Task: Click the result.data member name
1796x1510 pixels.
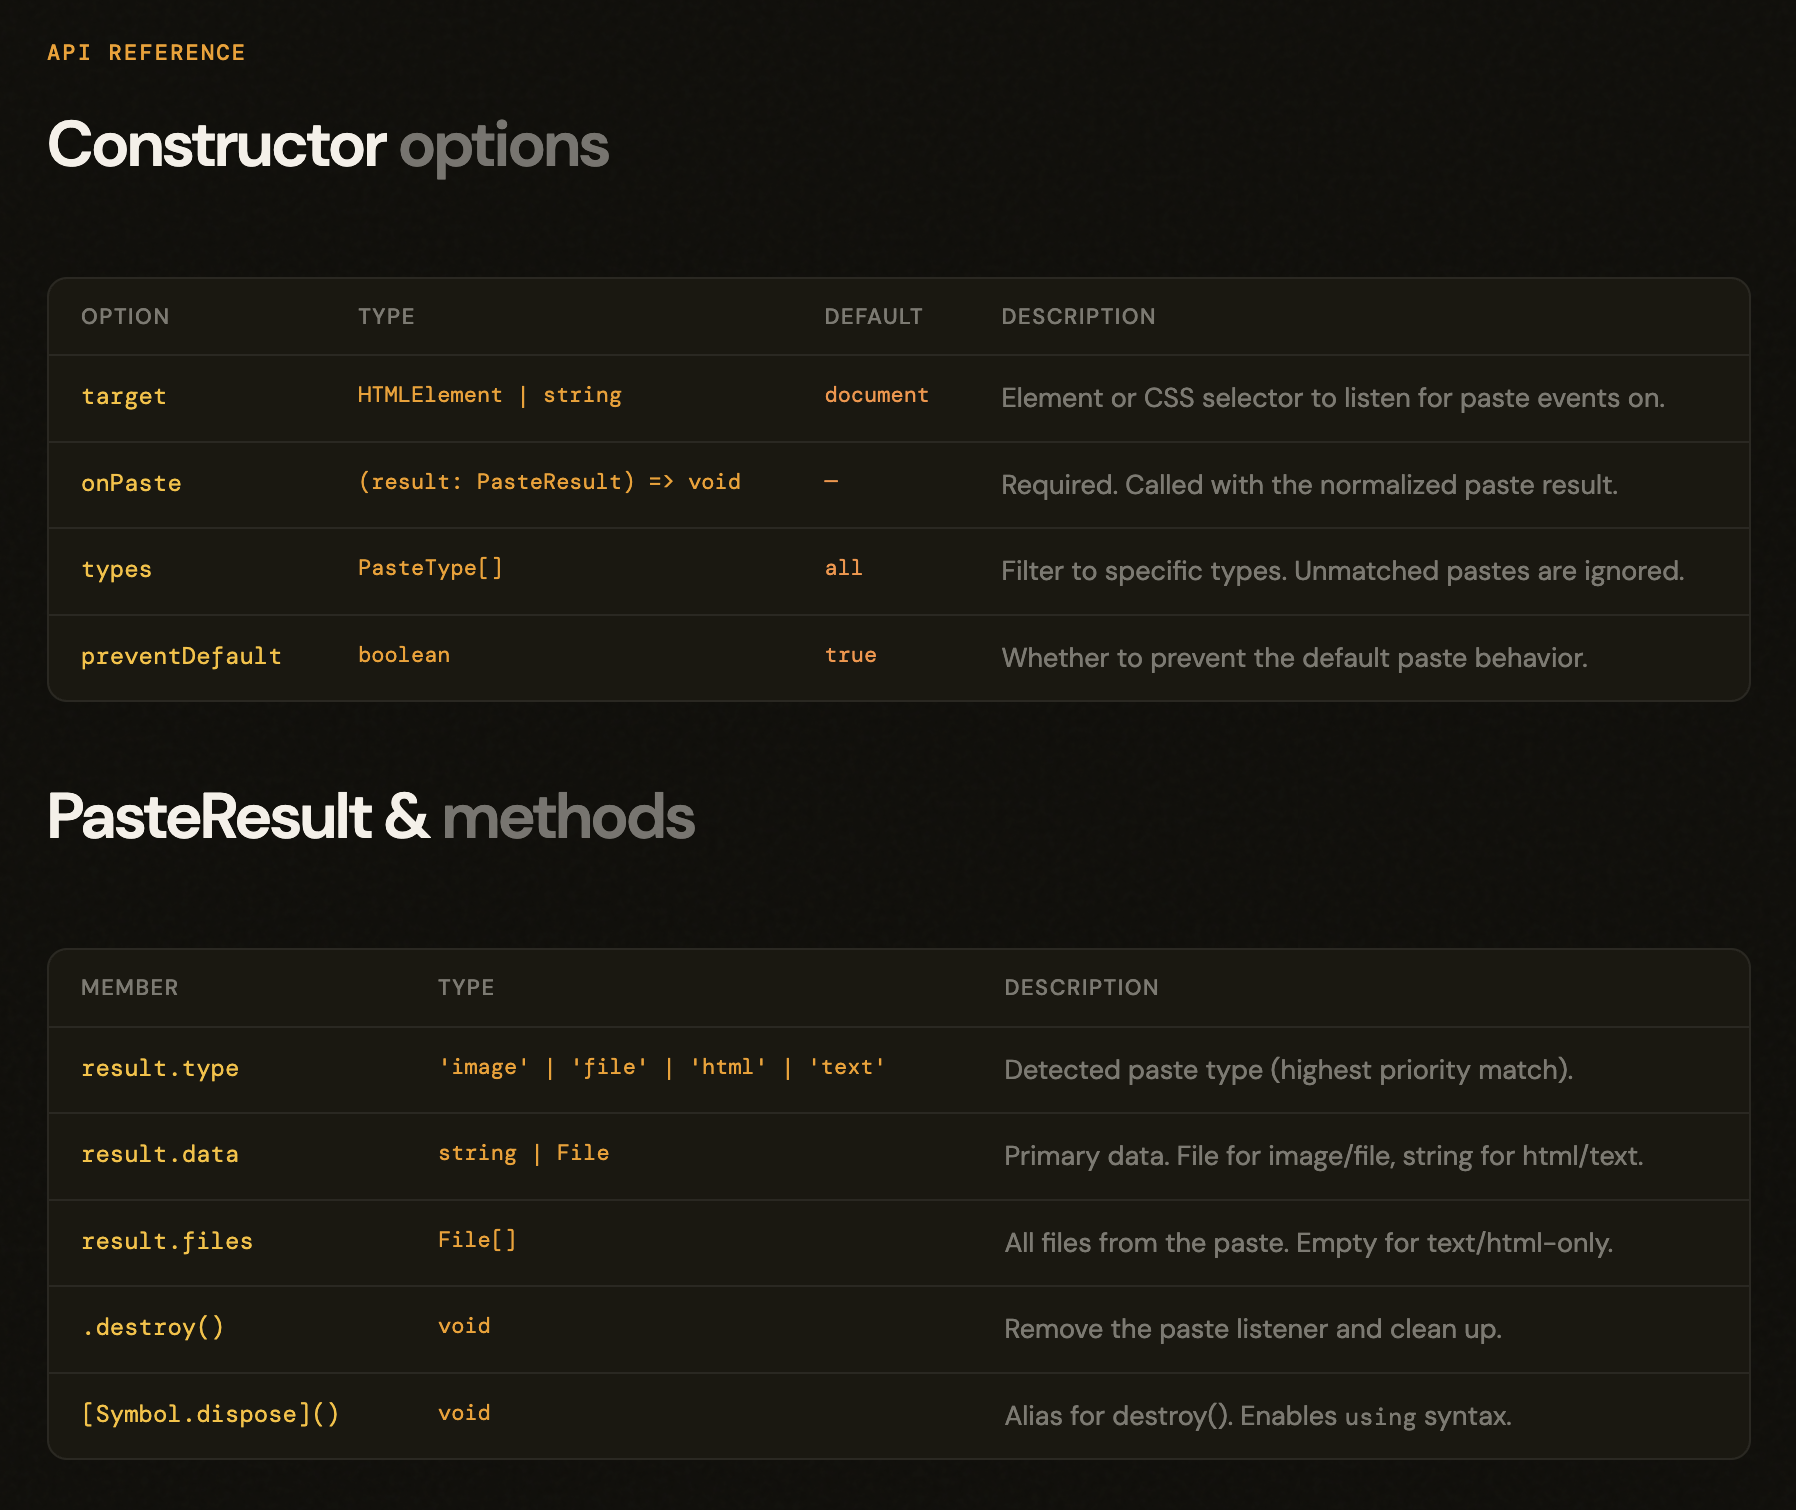Action: (160, 1155)
